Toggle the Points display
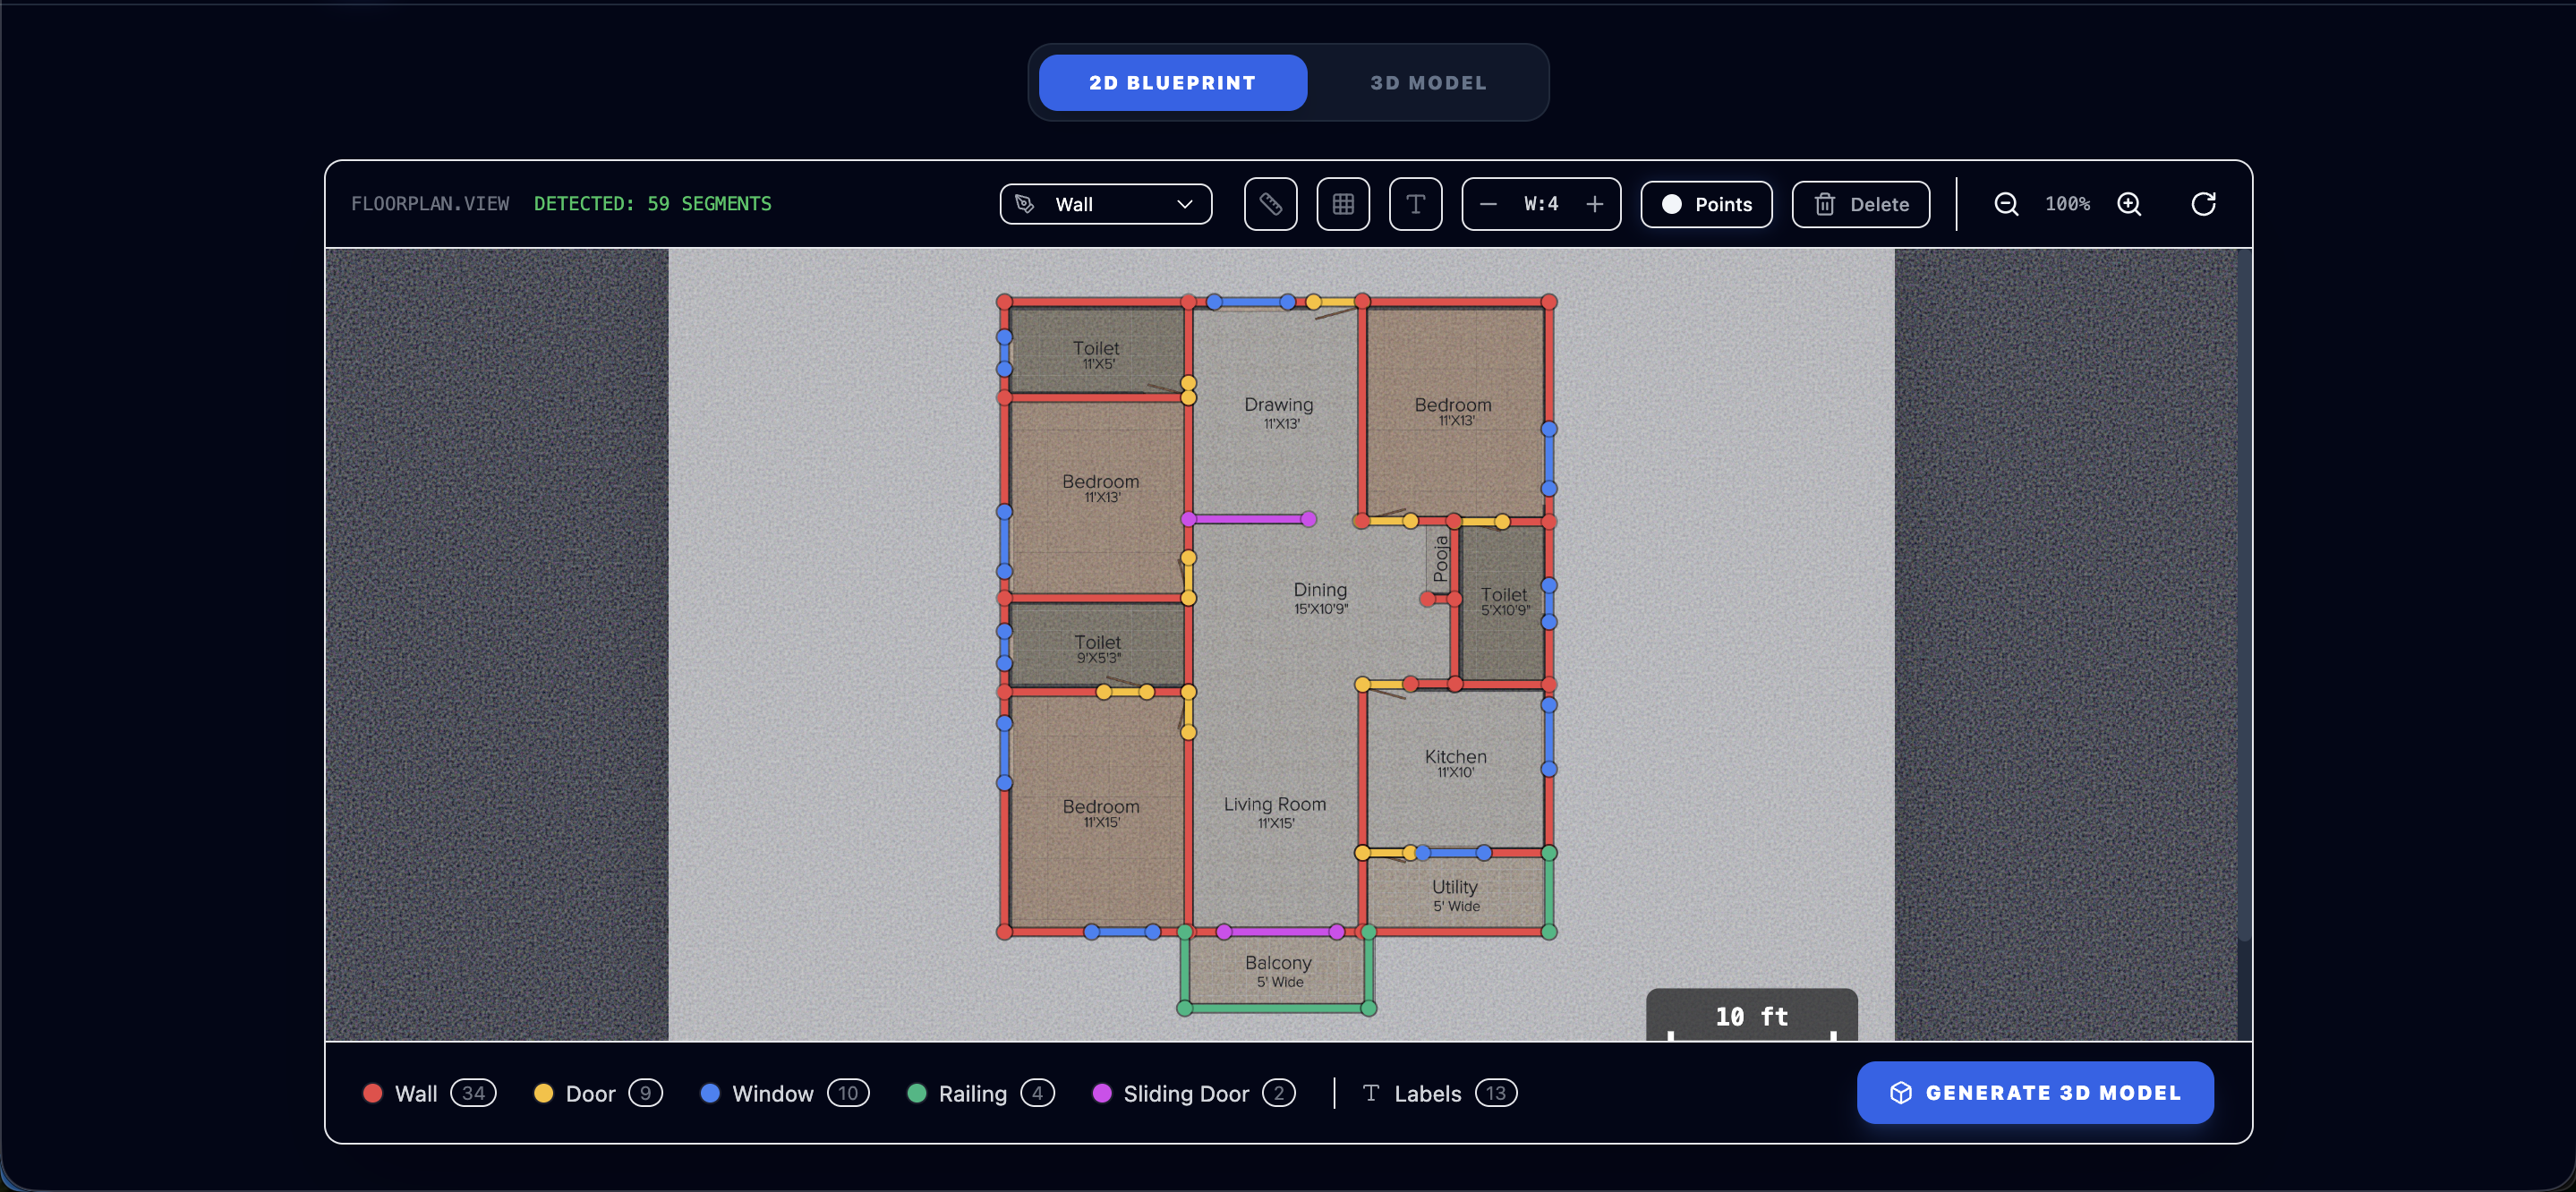 [1706, 204]
